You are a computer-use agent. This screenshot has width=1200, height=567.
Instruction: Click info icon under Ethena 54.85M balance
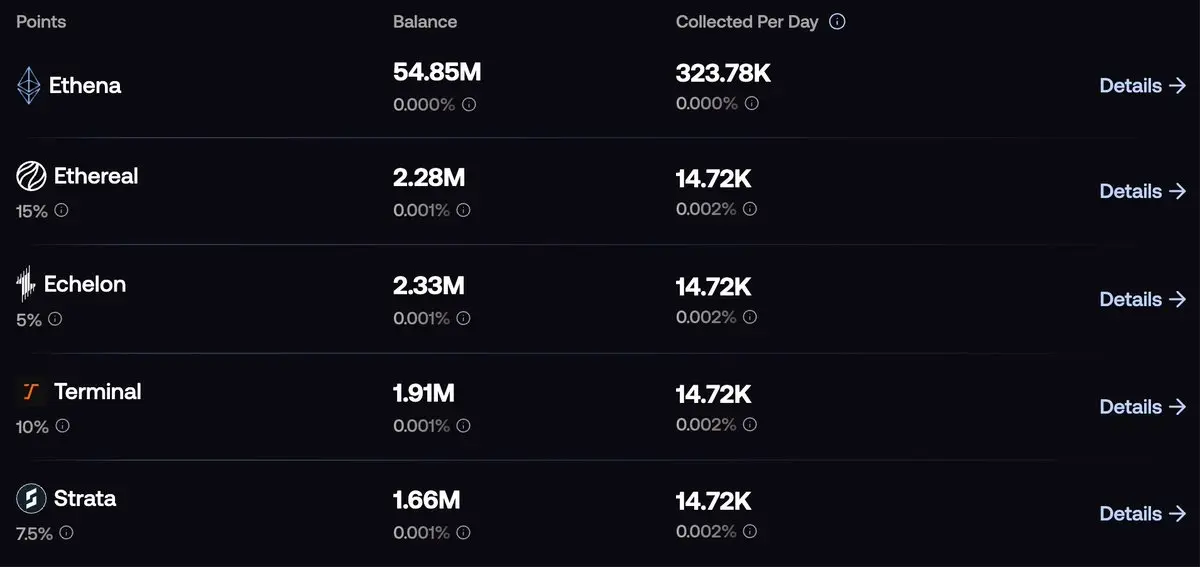pyautogui.click(x=468, y=104)
